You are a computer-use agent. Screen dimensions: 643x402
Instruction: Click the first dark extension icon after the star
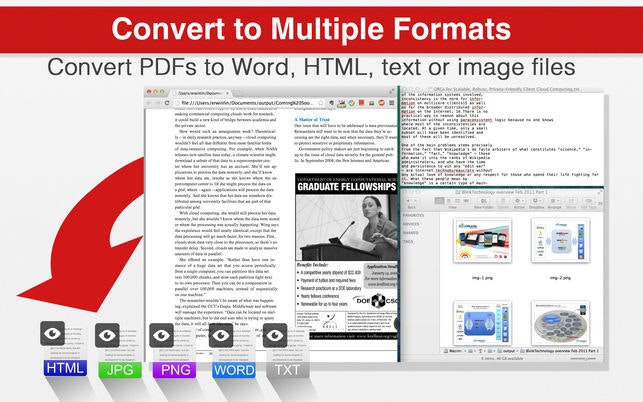[331, 103]
